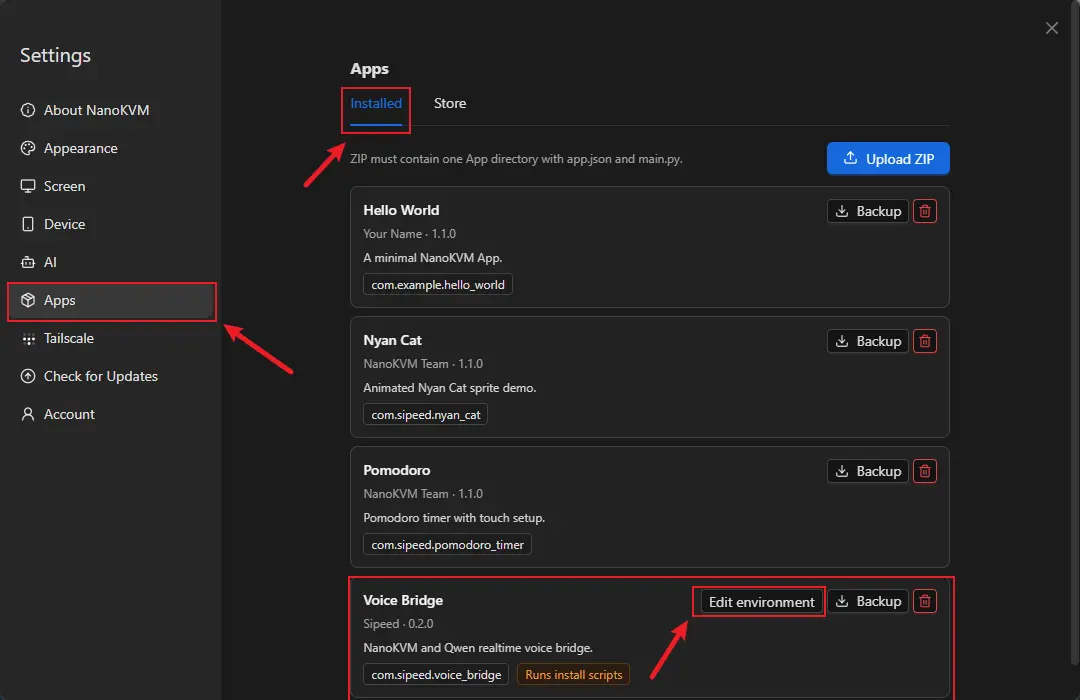
Task: Click the Hello World app title
Action: 401,210
